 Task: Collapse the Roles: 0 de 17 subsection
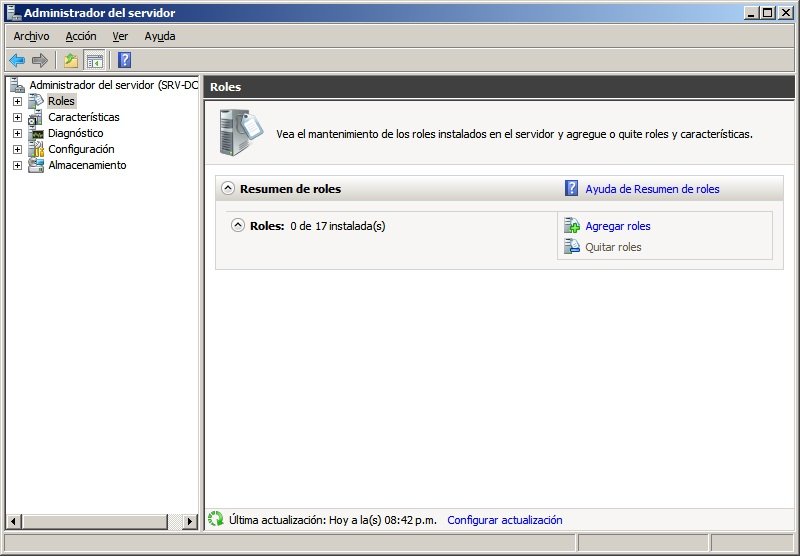pos(238,225)
